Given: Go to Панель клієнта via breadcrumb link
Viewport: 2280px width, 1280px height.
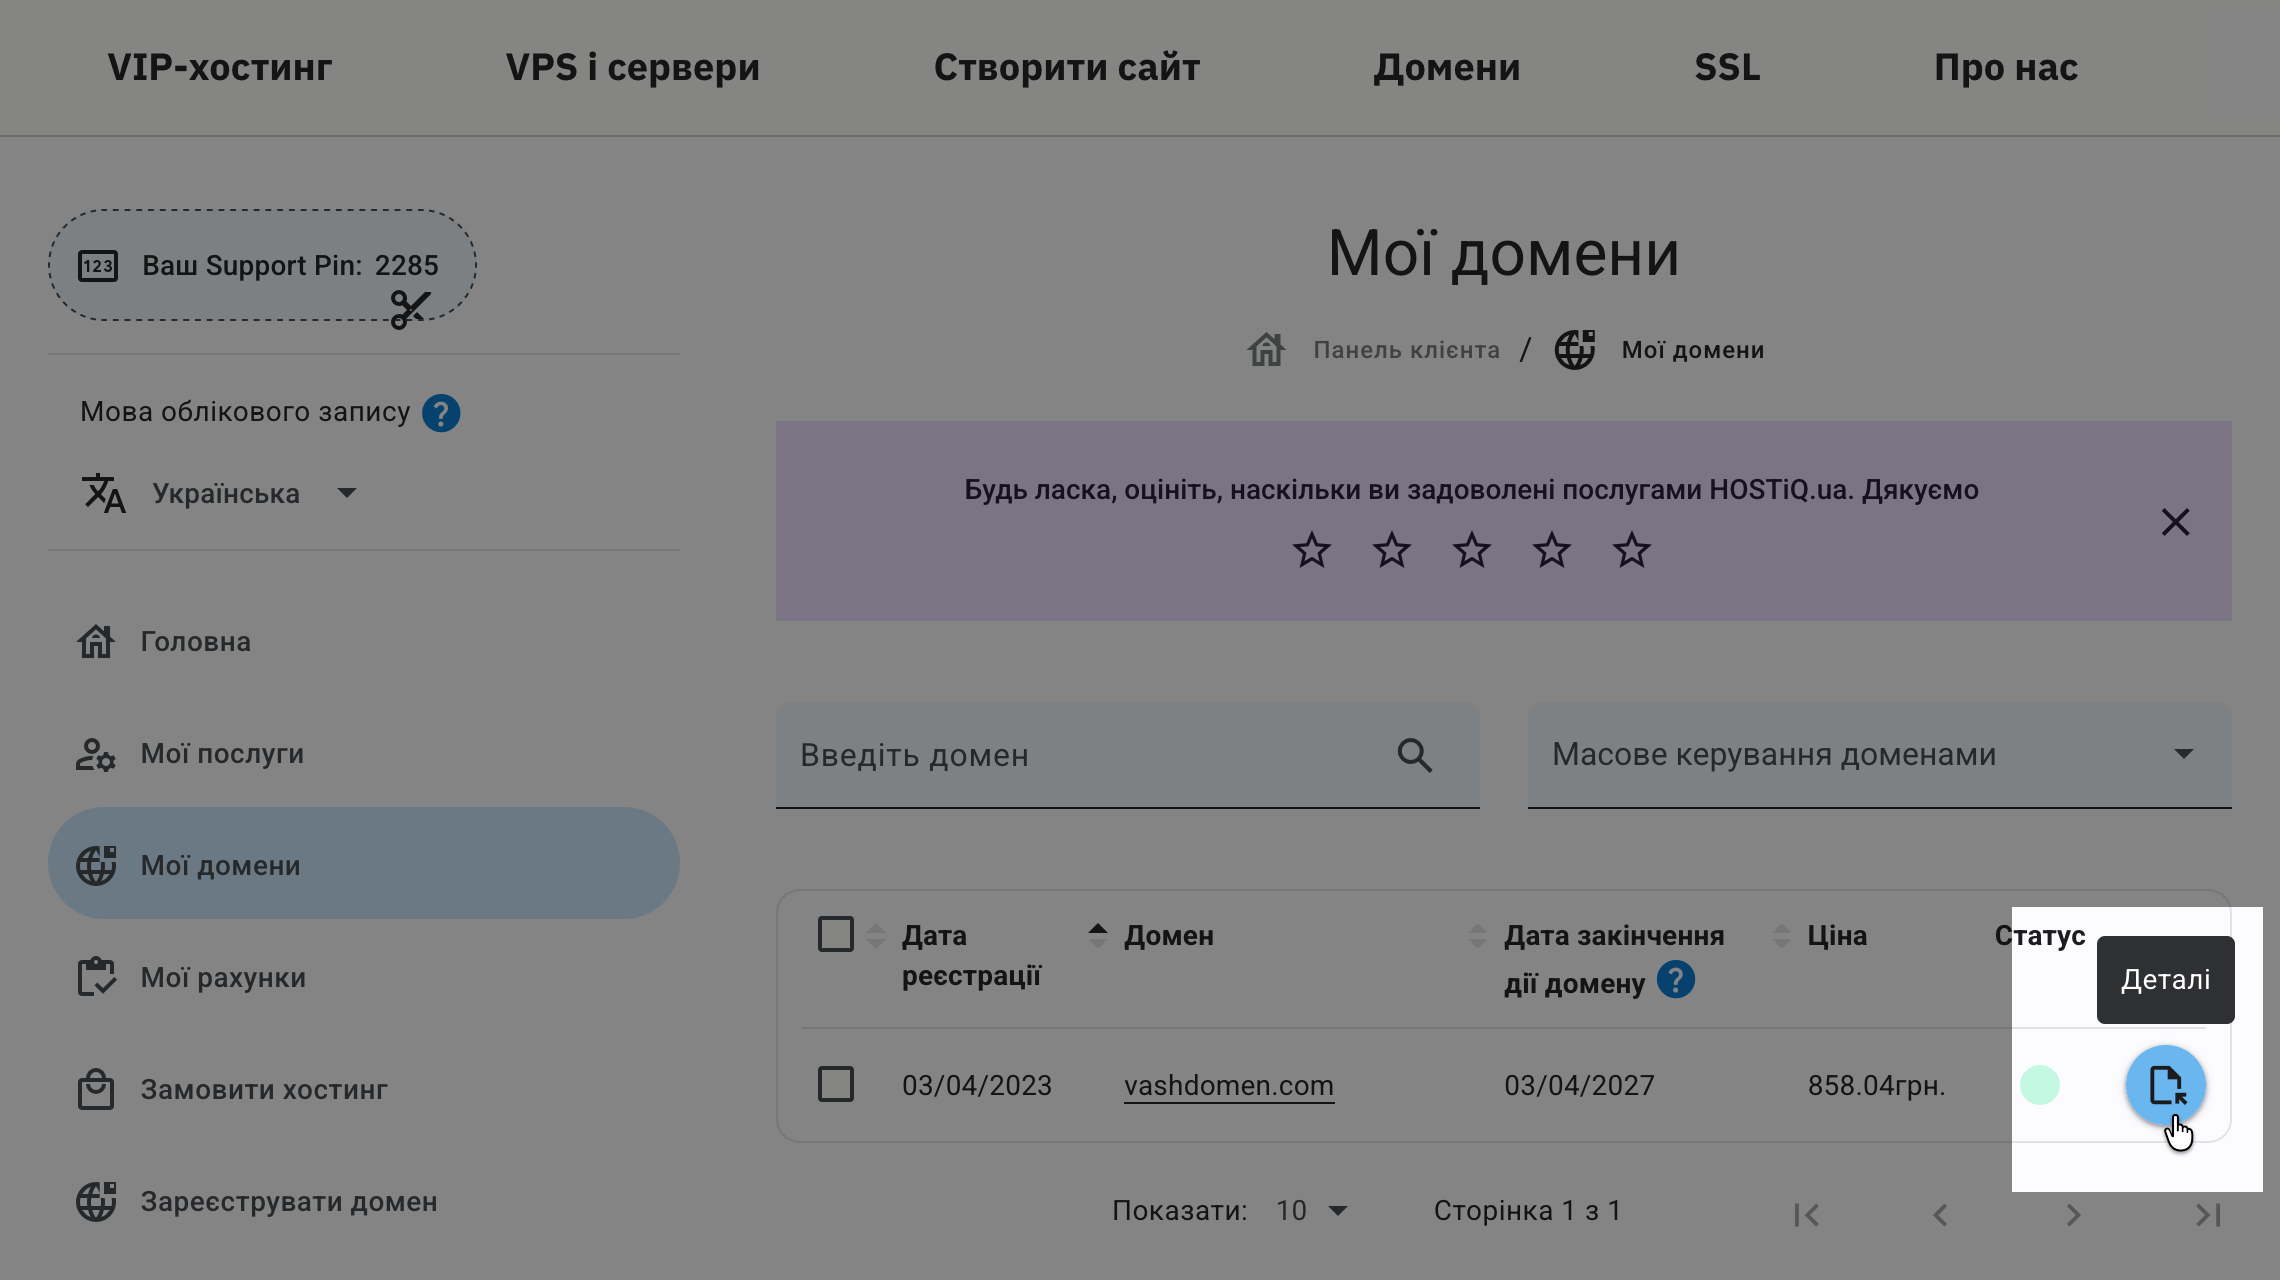Looking at the screenshot, I should point(1405,349).
